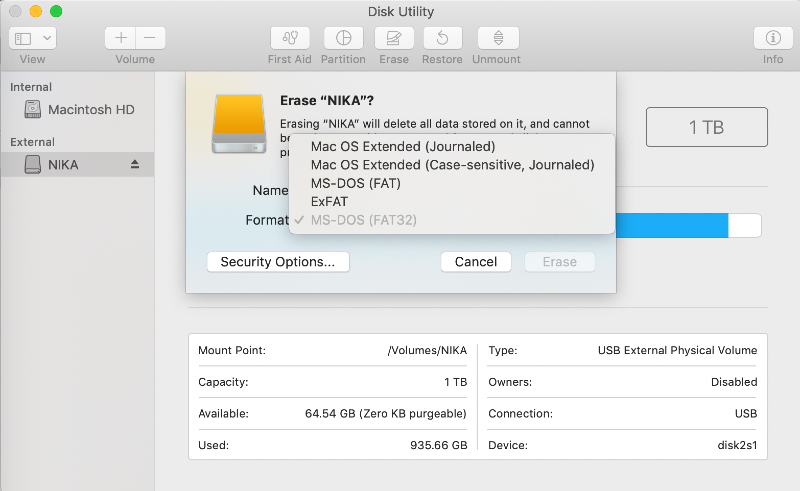Click the yellow NIKA drive image
Image resolution: width=800 pixels, height=491 pixels.
pos(239,124)
